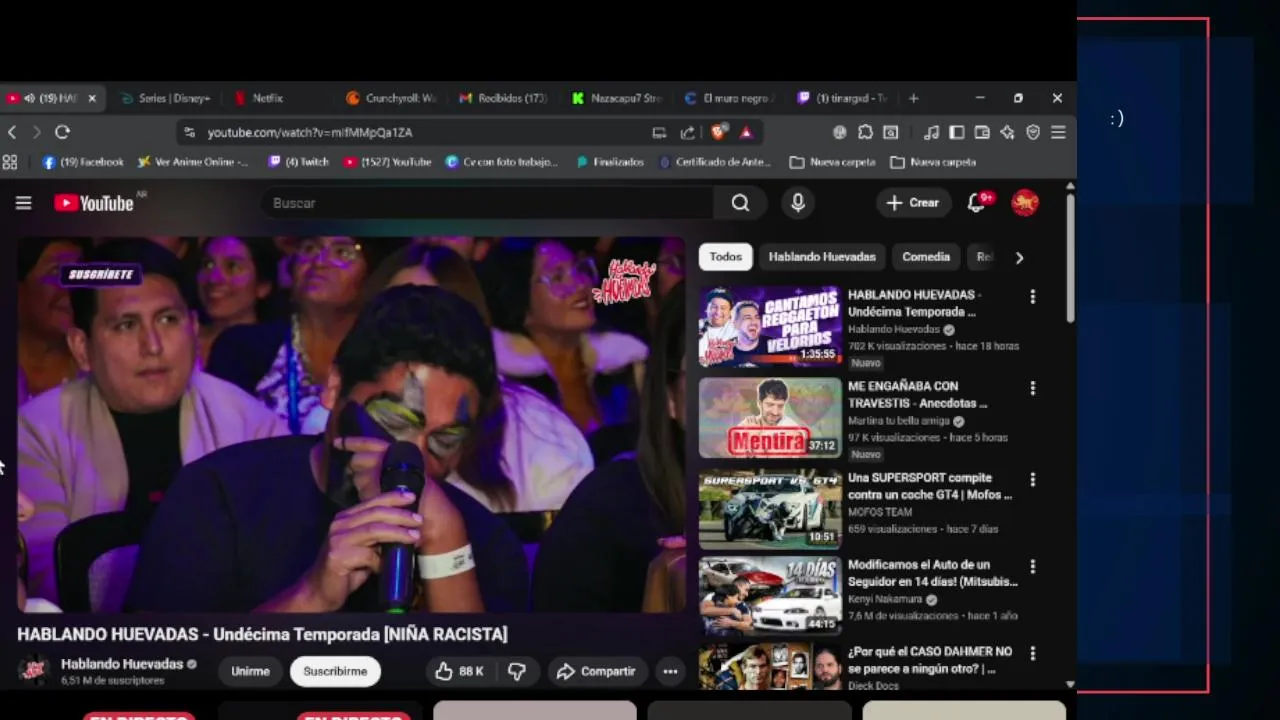Open the browser main menu three lines

coord(1058,132)
